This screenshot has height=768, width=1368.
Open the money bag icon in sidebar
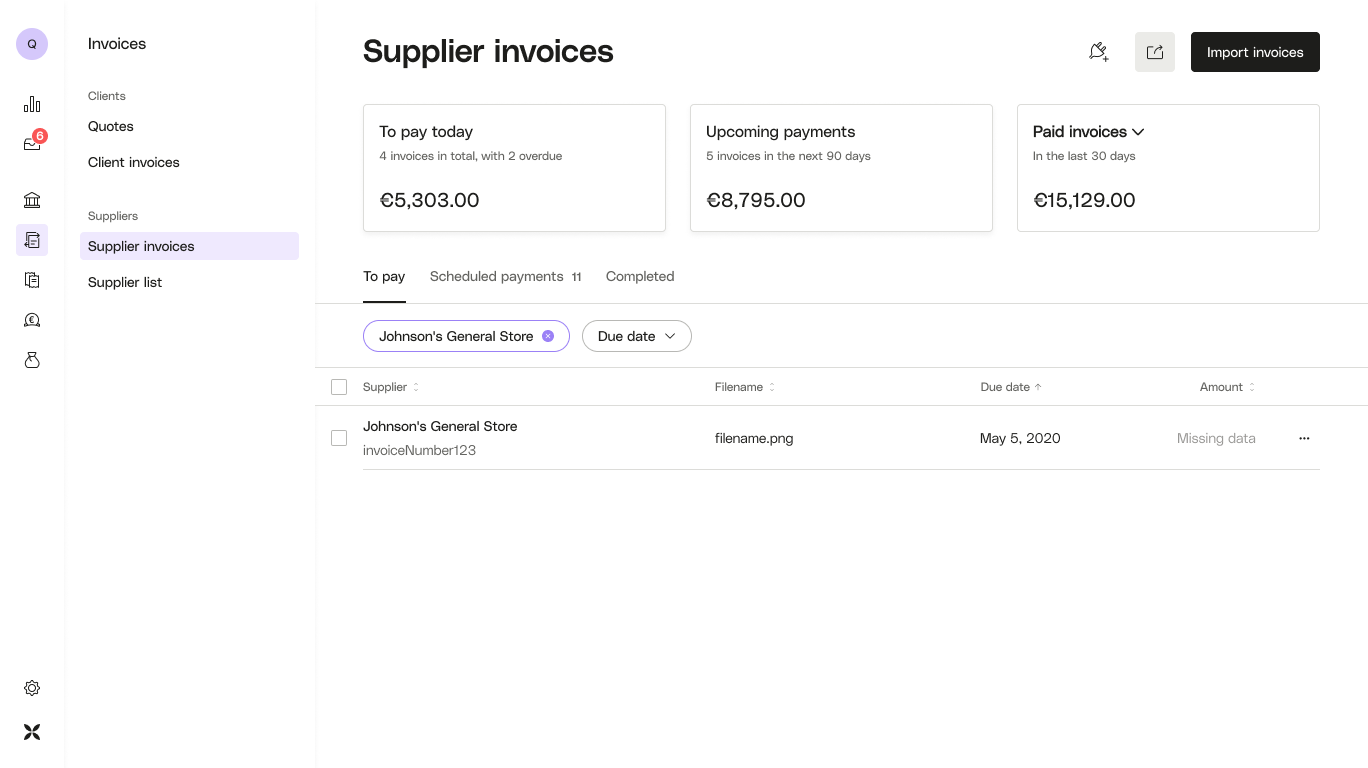(x=32, y=360)
